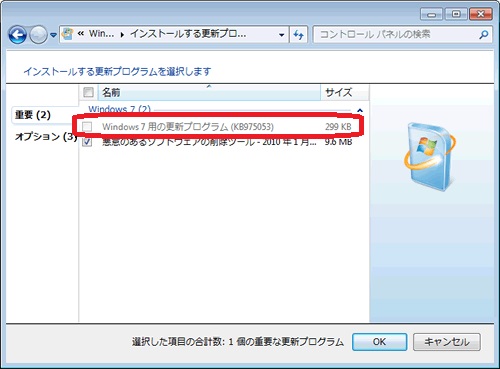Toggle the select-all checkbox in header
The width and height of the screenshot is (500, 369).
[88, 92]
